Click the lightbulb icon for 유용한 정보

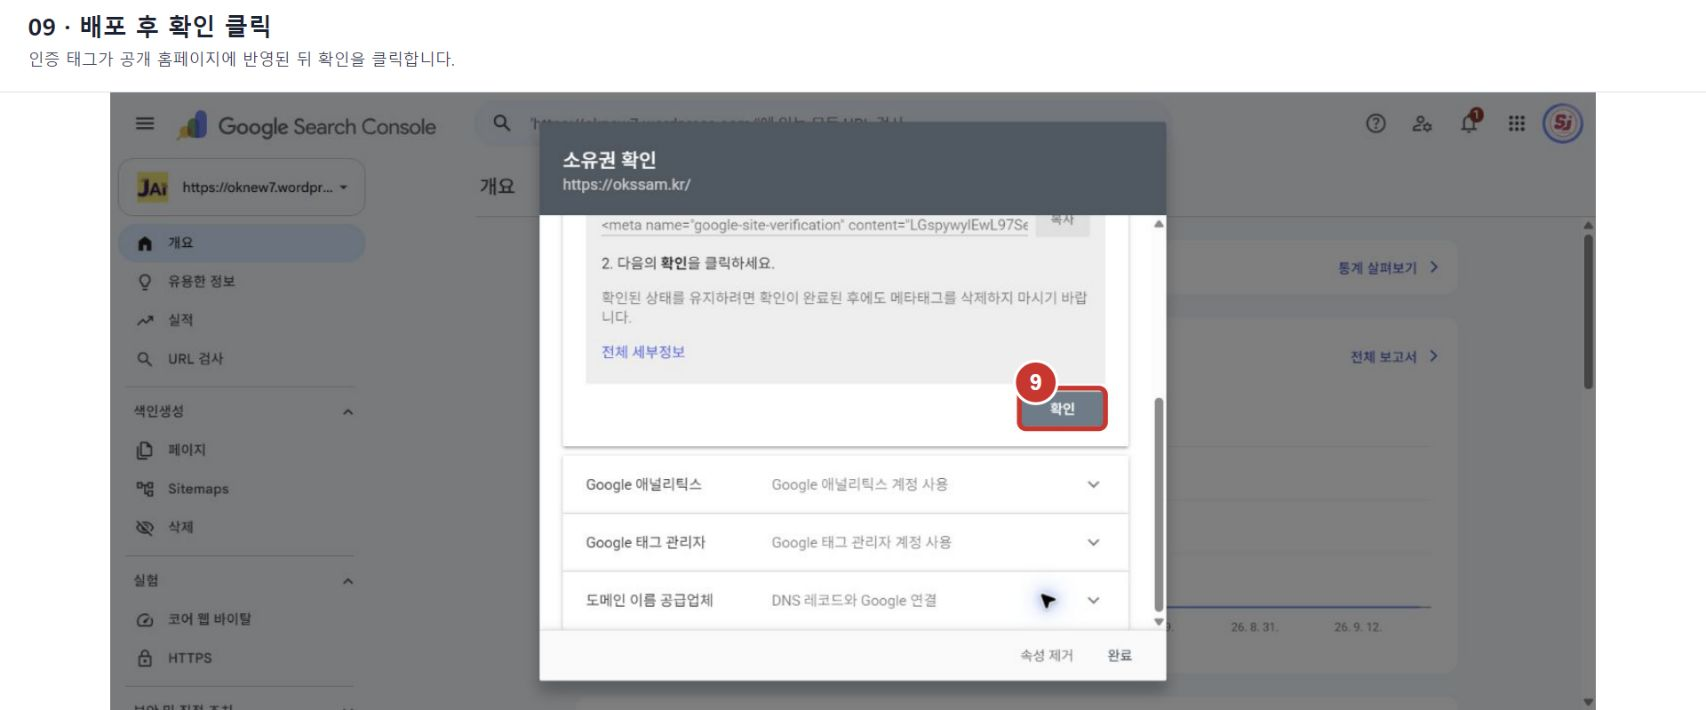(x=145, y=282)
